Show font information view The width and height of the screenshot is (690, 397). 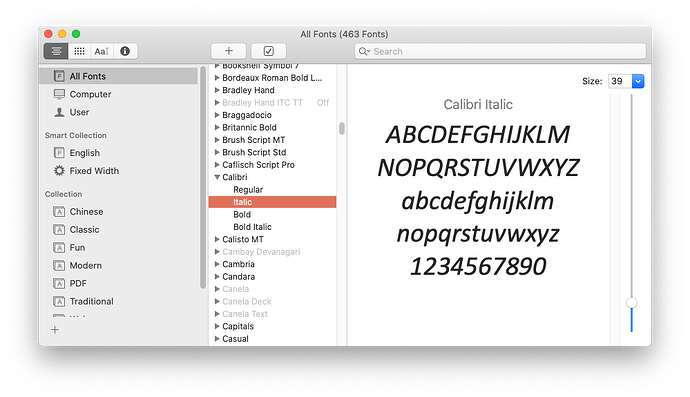pos(125,51)
